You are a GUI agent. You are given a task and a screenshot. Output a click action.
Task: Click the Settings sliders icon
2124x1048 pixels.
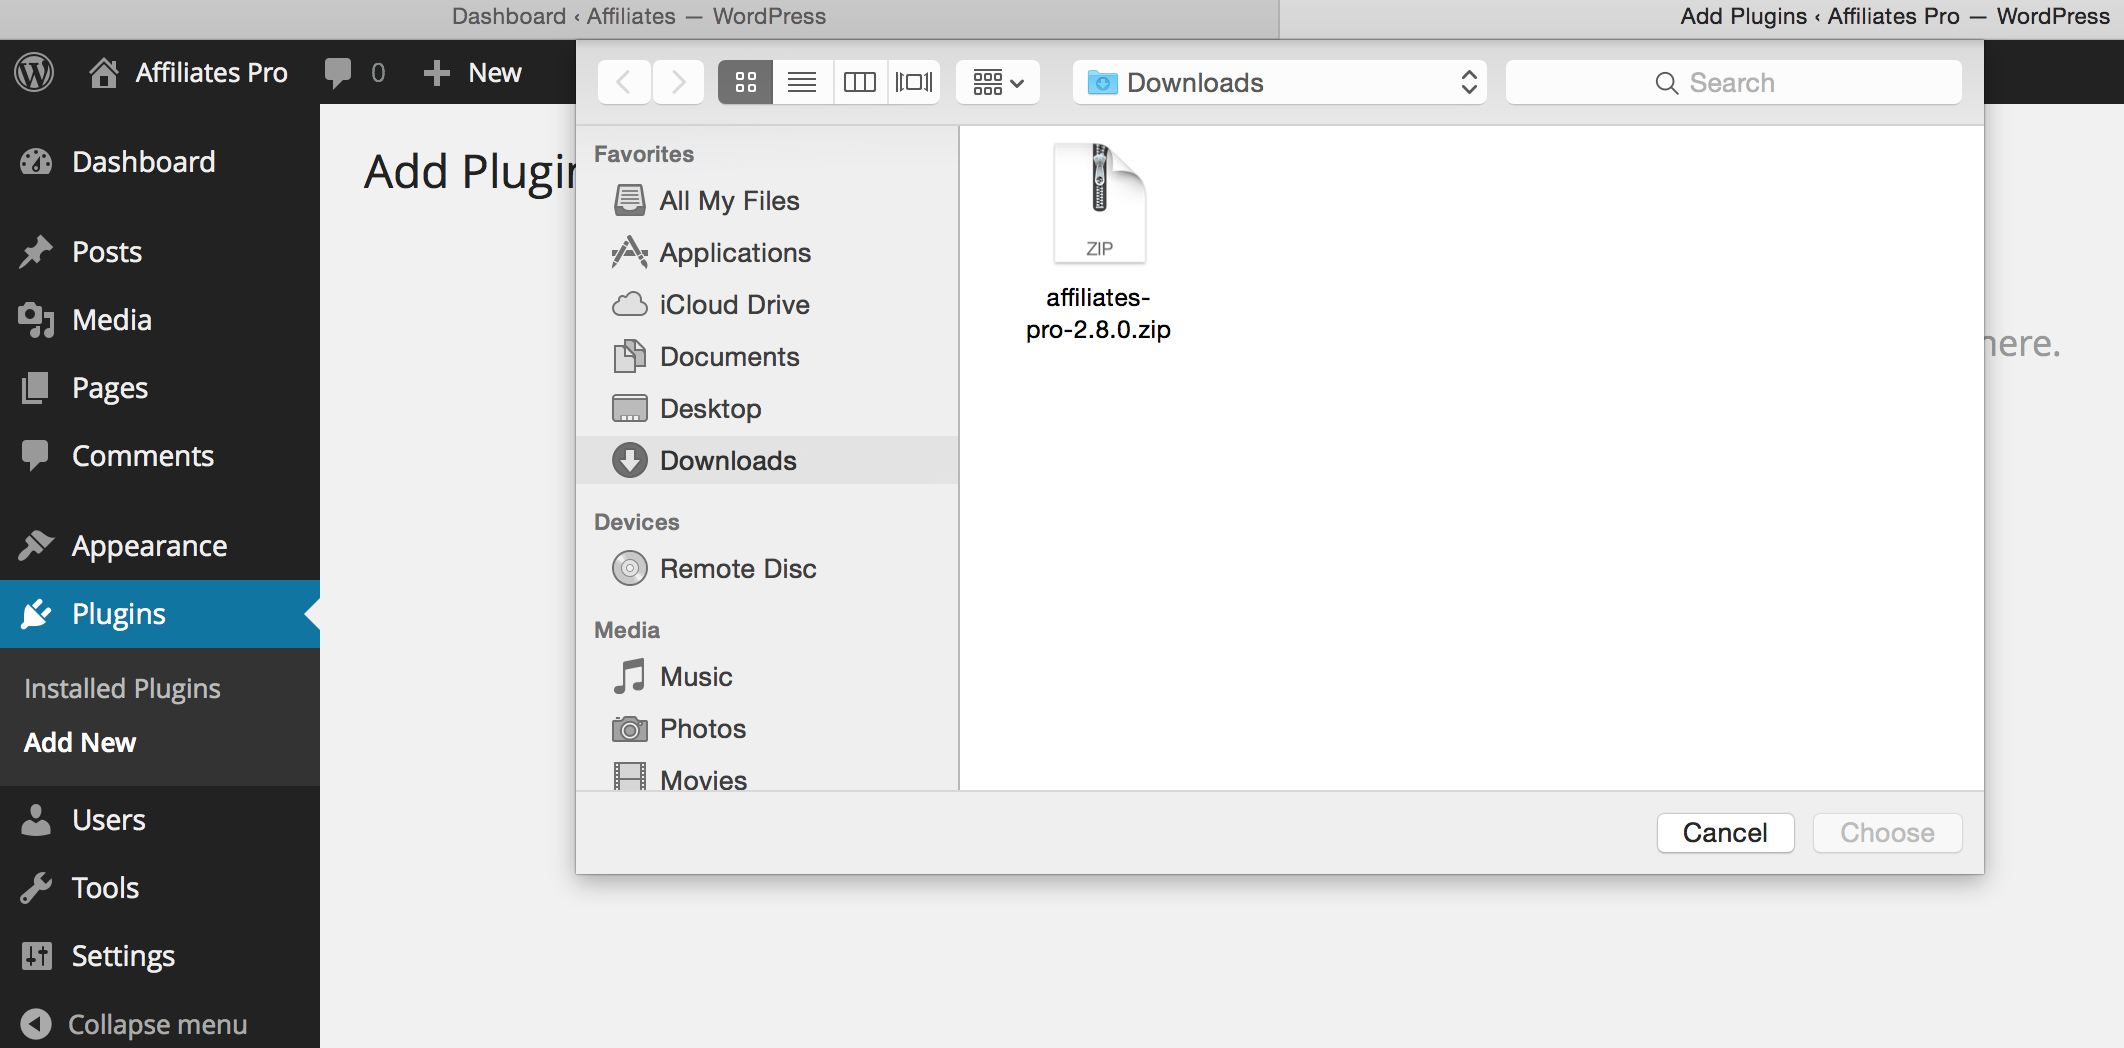[x=36, y=956]
